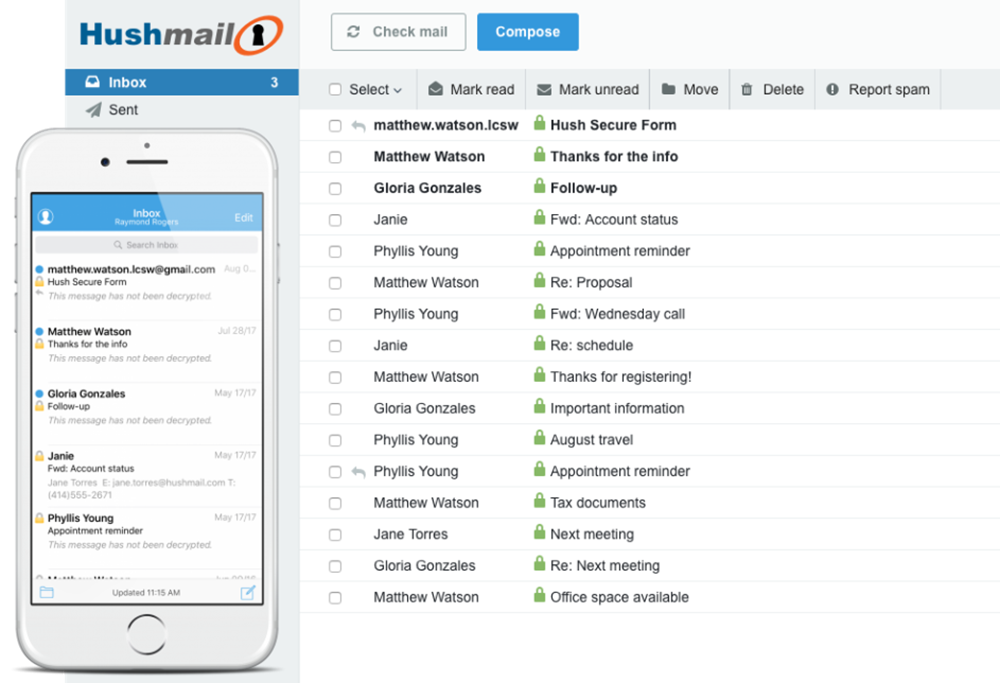Tick the Select all checkbox in toolbar
The height and width of the screenshot is (683, 1000).
pyautogui.click(x=335, y=89)
